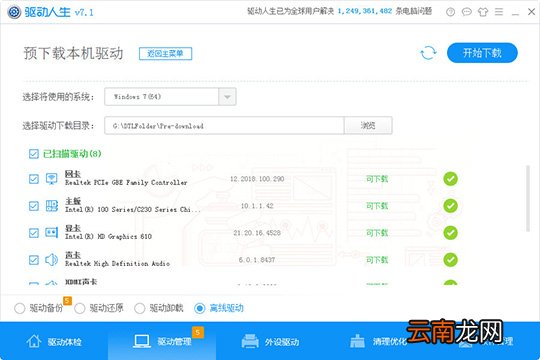The image size is (540, 360).
Task: Open the help question mark icon
Action: pos(450,12)
